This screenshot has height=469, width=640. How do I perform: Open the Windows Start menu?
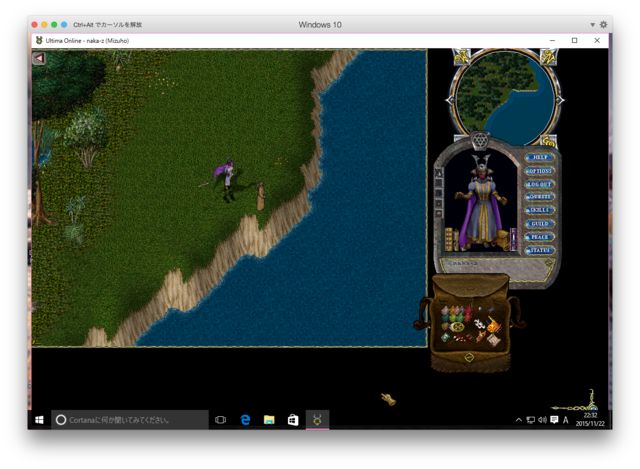click(39, 420)
